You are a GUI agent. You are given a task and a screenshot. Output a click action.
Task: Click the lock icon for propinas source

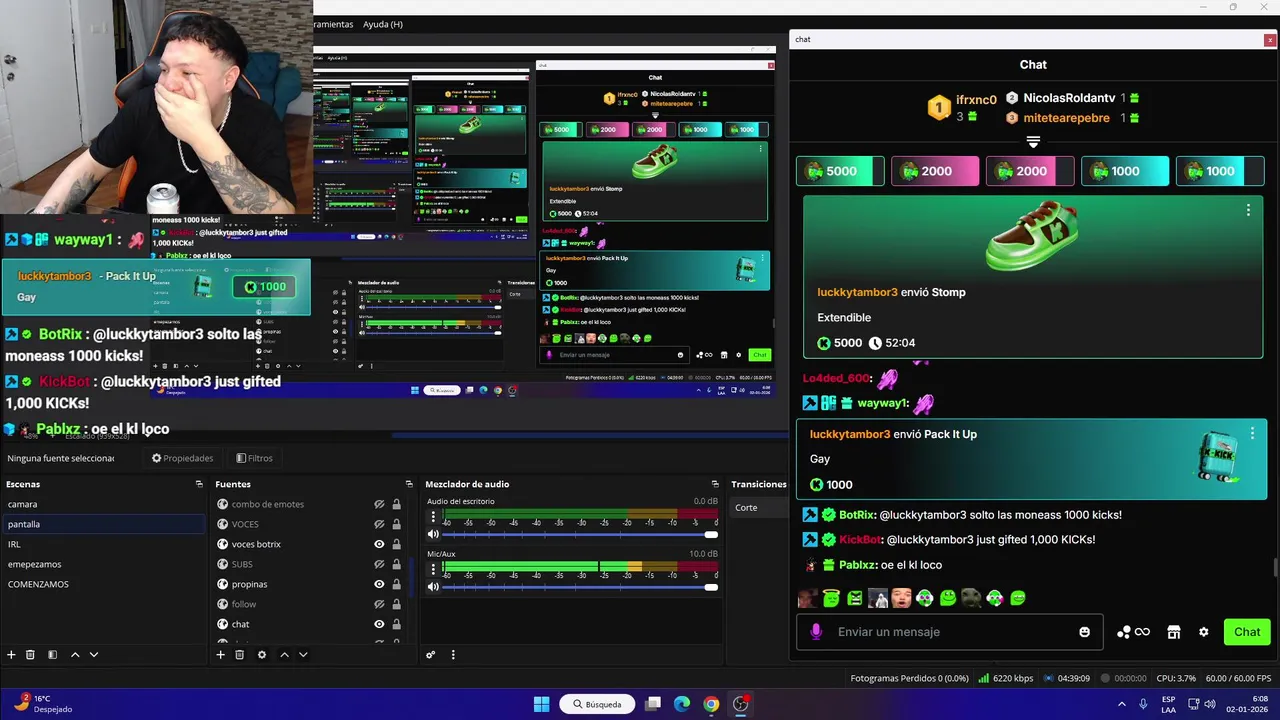tap(396, 584)
